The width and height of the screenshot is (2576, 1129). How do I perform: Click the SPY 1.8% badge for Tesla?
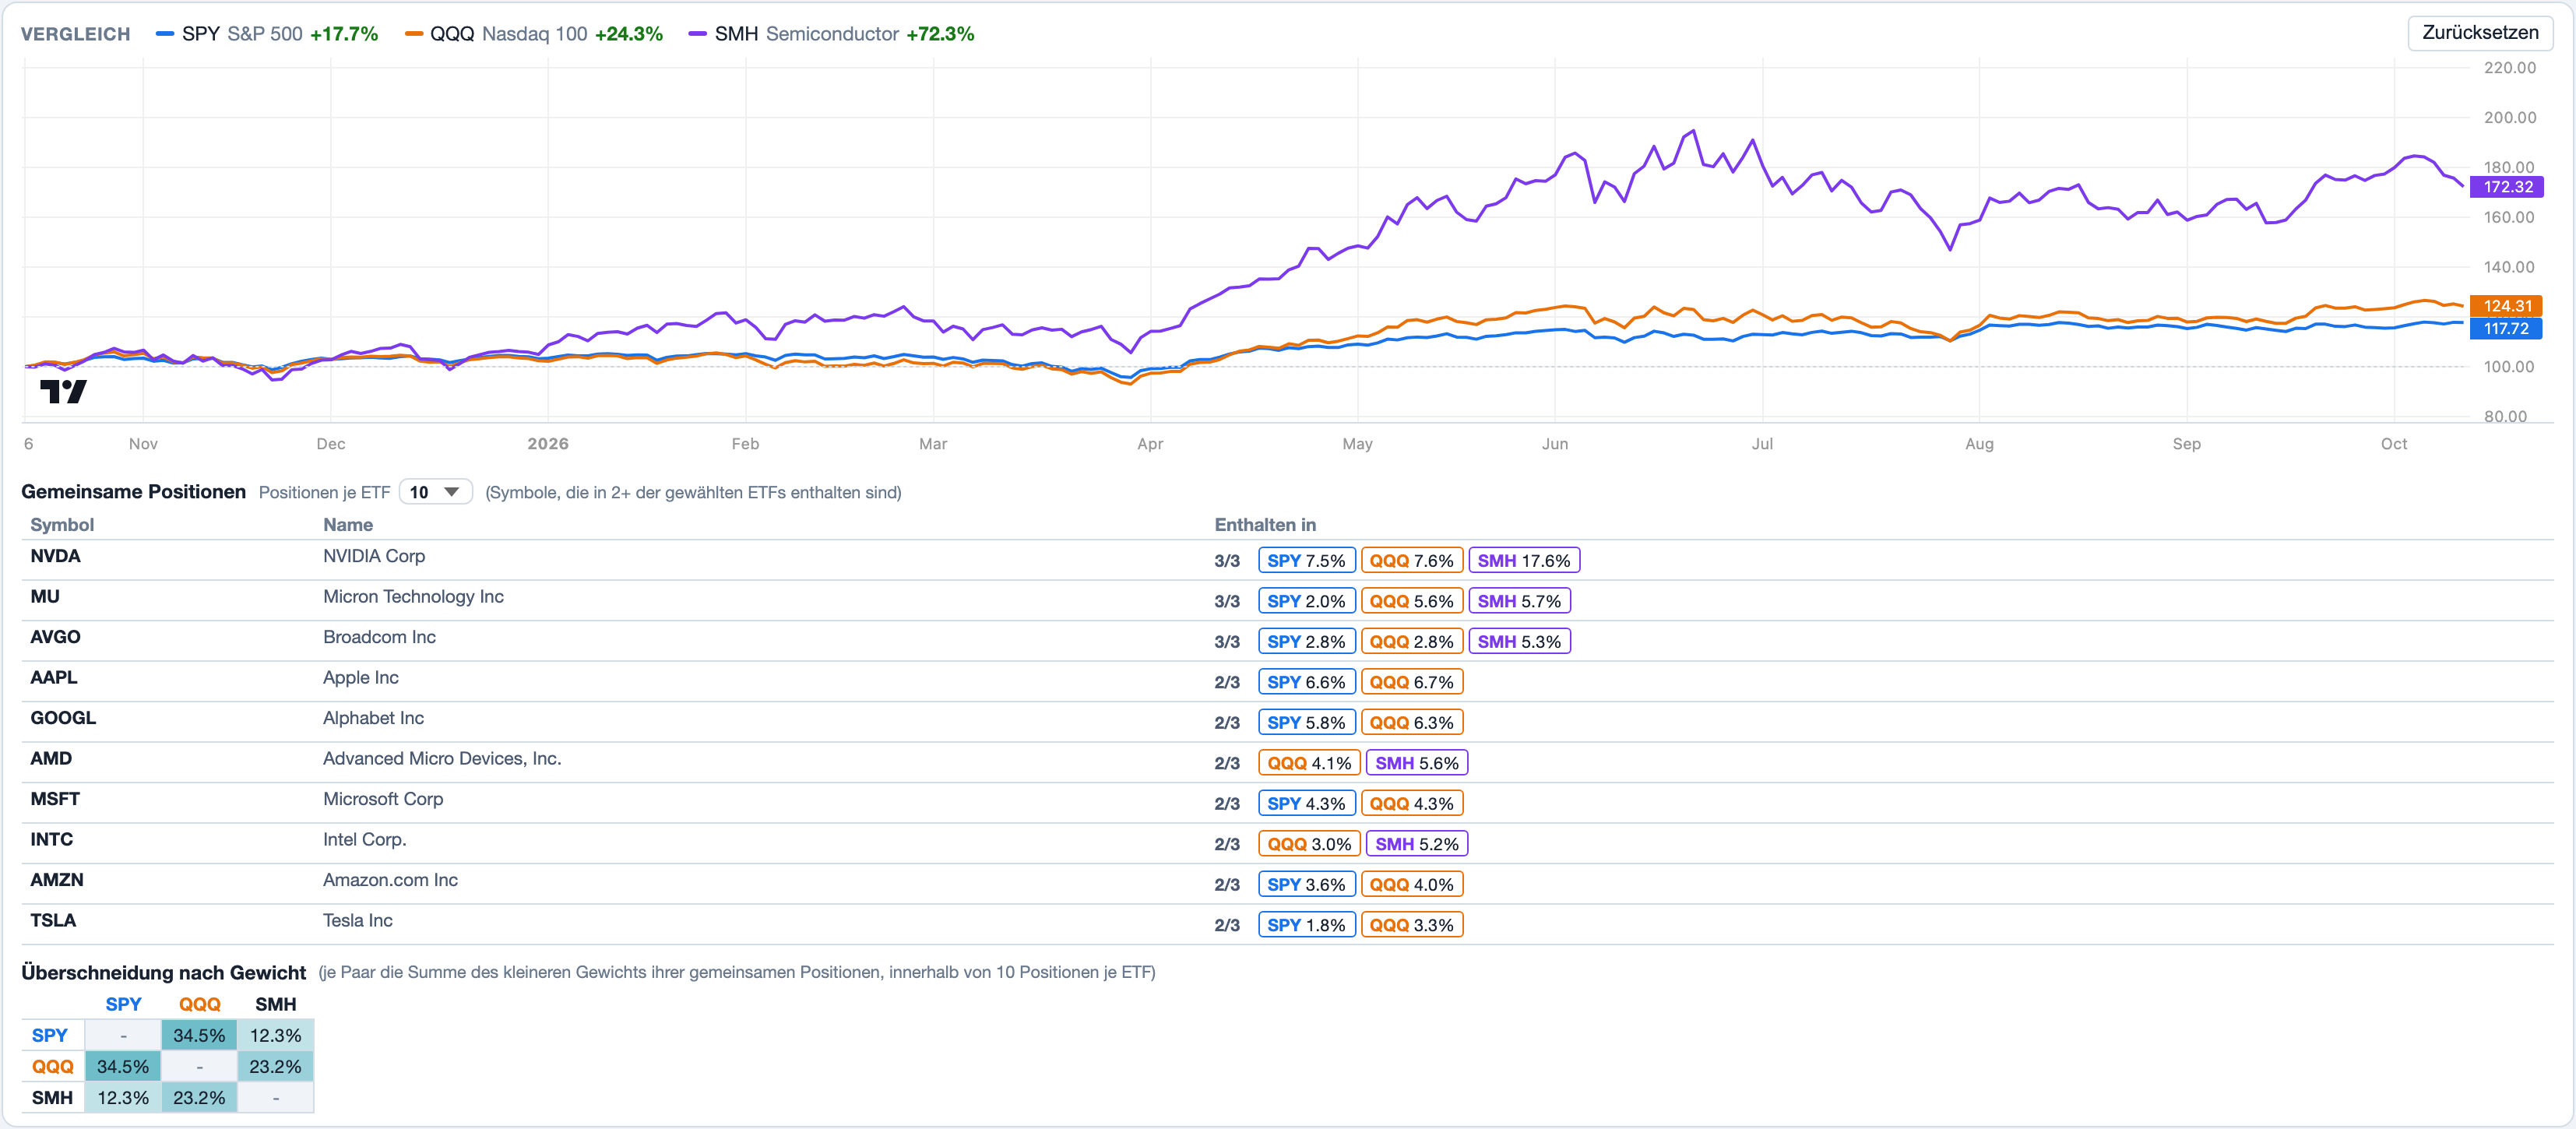pos(1306,925)
